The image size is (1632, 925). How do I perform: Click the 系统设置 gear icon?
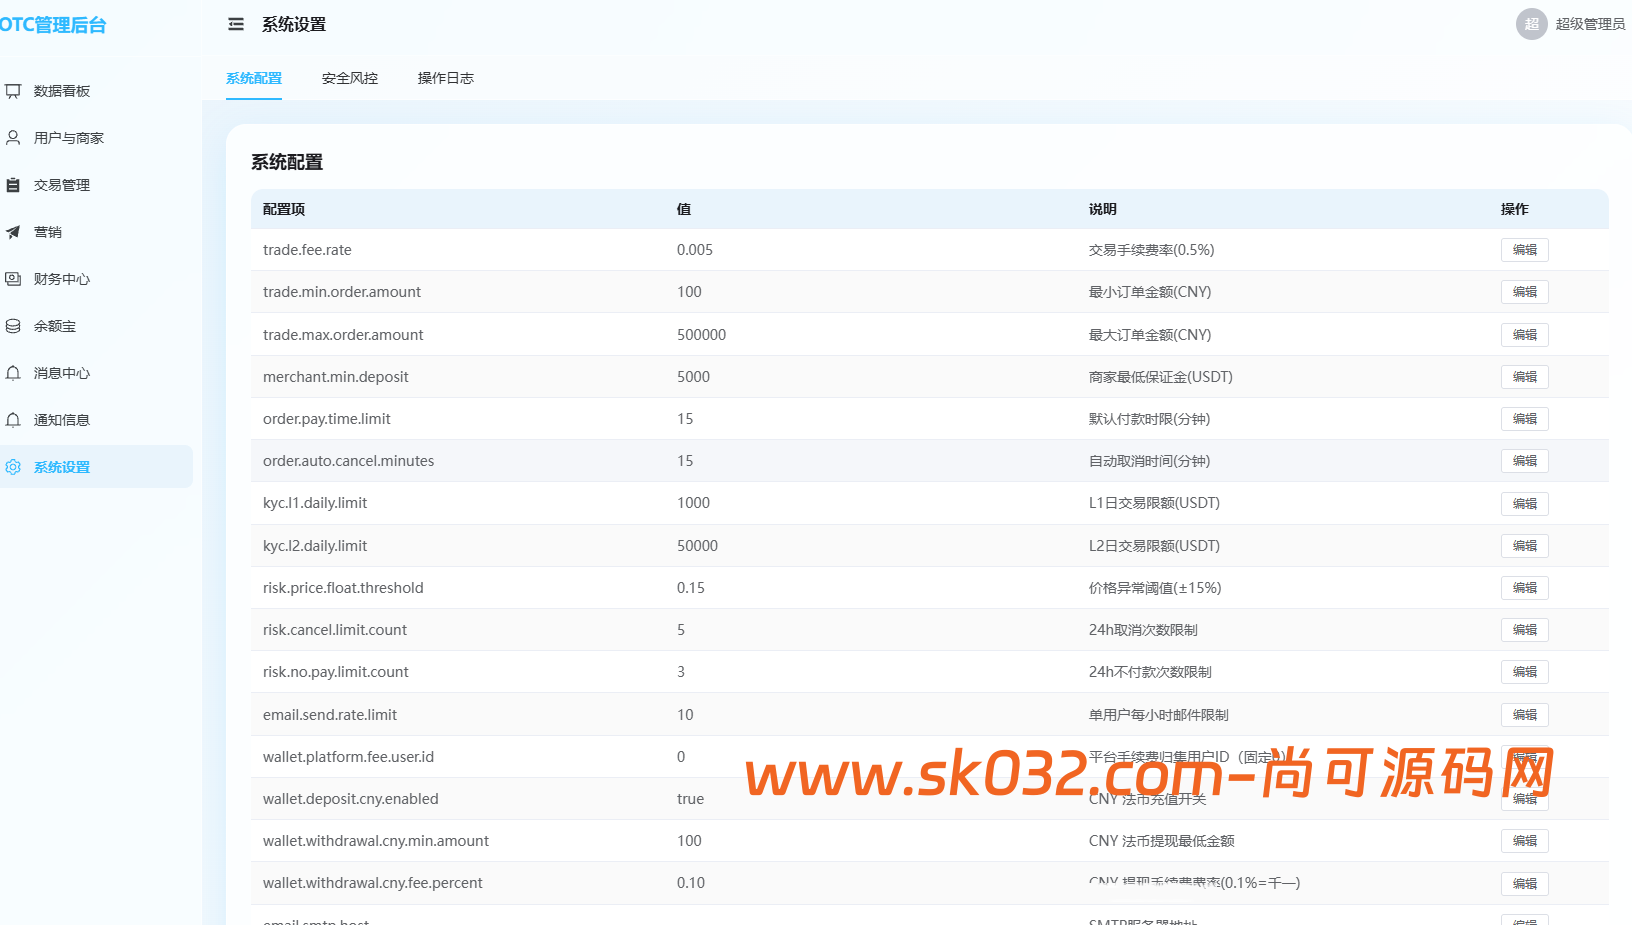(x=13, y=467)
